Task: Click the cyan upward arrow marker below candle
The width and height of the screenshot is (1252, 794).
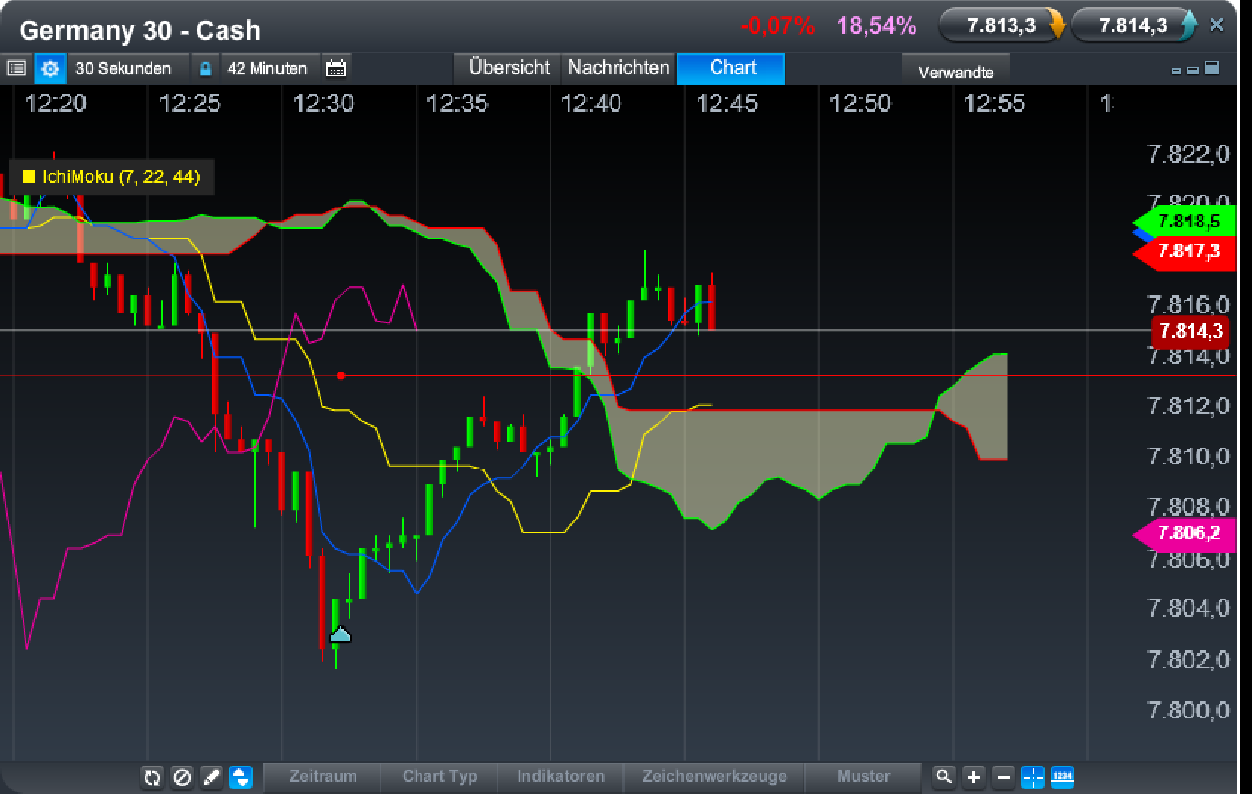Action: point(341,634)
